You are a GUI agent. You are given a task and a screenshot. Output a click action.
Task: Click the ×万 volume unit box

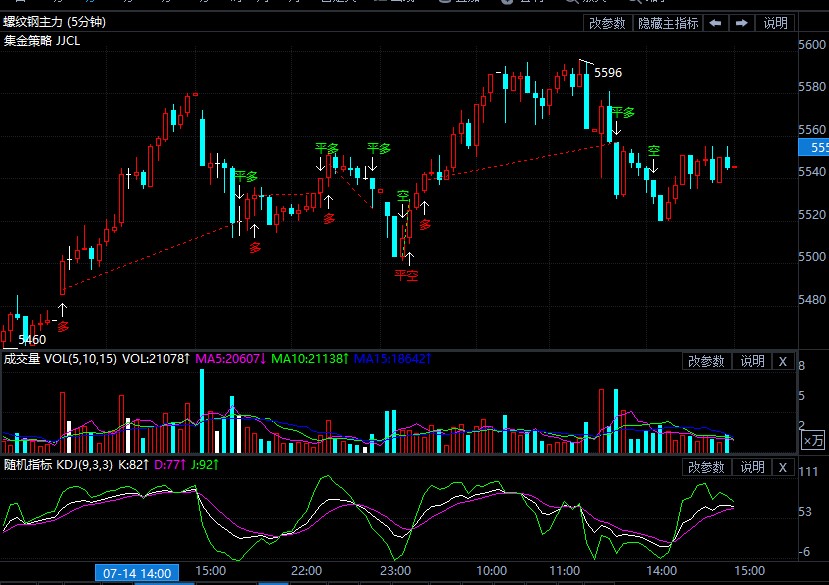[x=814, y=440]
